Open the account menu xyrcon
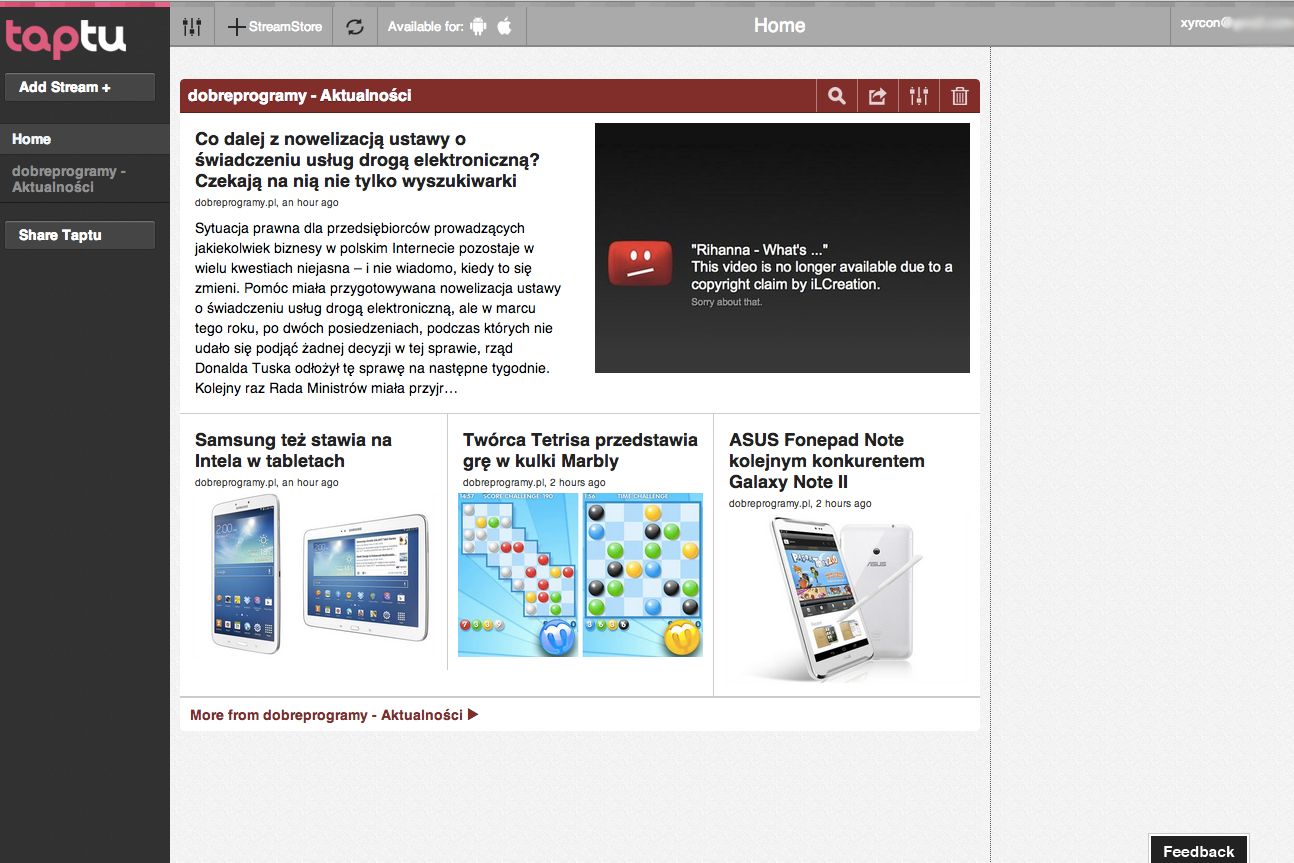This screenshot has height=863, width=1294. click(x=1232, y=24)
